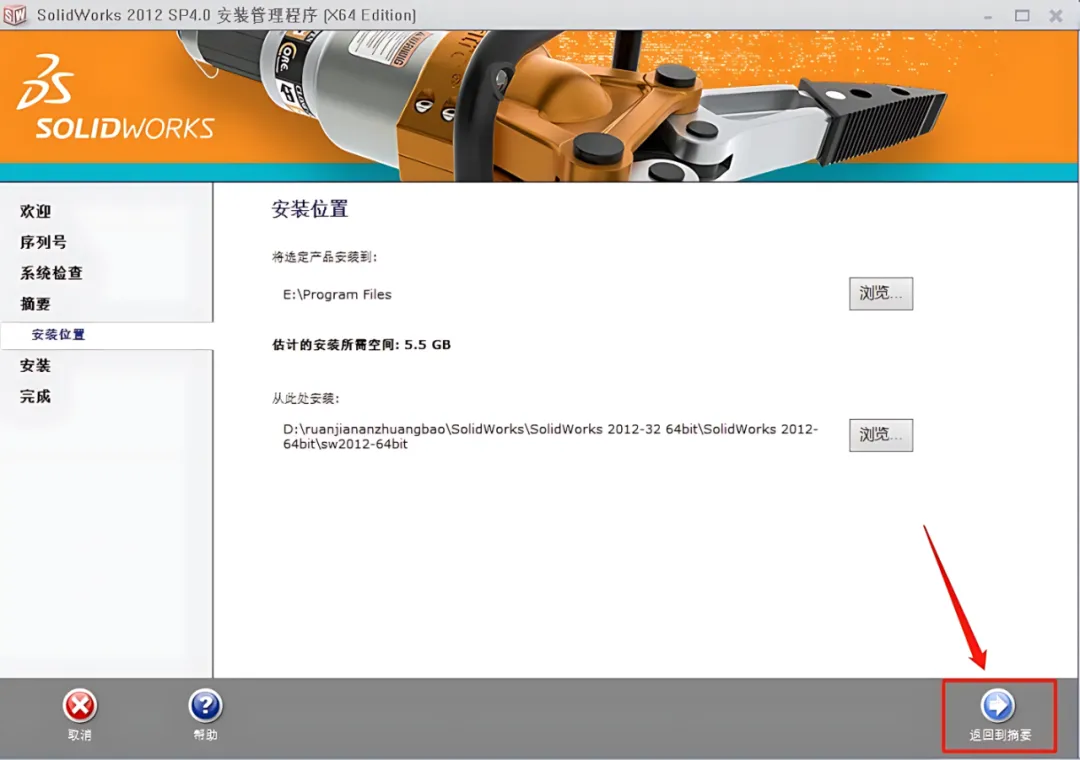This screenshot has height=760, width=1080.
Task: Close the installation manager window
Action: [x=1056, y=15]
